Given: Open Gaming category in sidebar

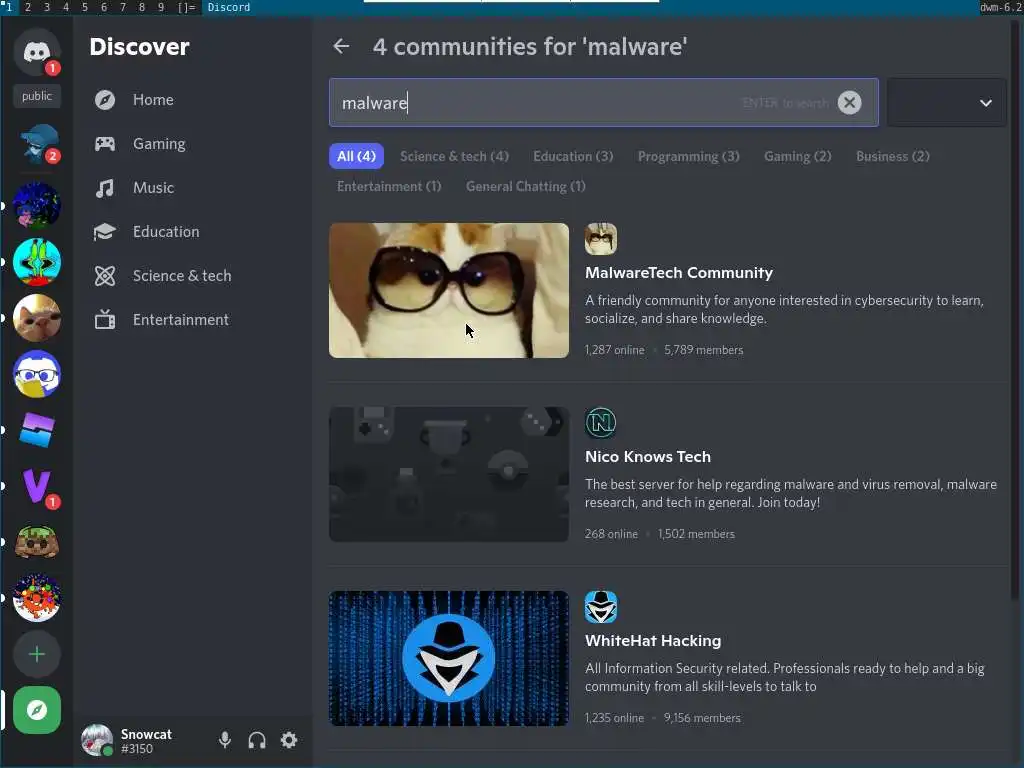Looking at the screenshot, I should 193,144.
